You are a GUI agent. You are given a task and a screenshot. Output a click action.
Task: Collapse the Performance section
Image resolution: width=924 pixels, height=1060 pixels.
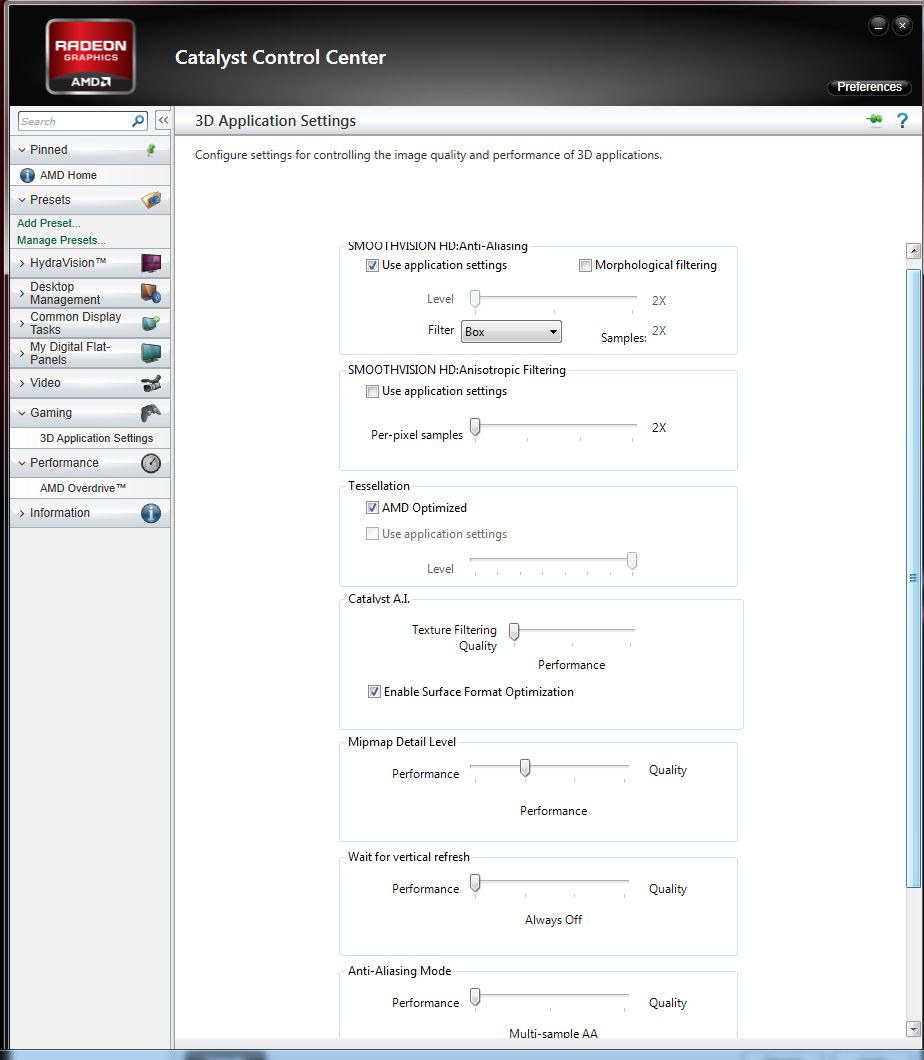(x=22, y=463)
